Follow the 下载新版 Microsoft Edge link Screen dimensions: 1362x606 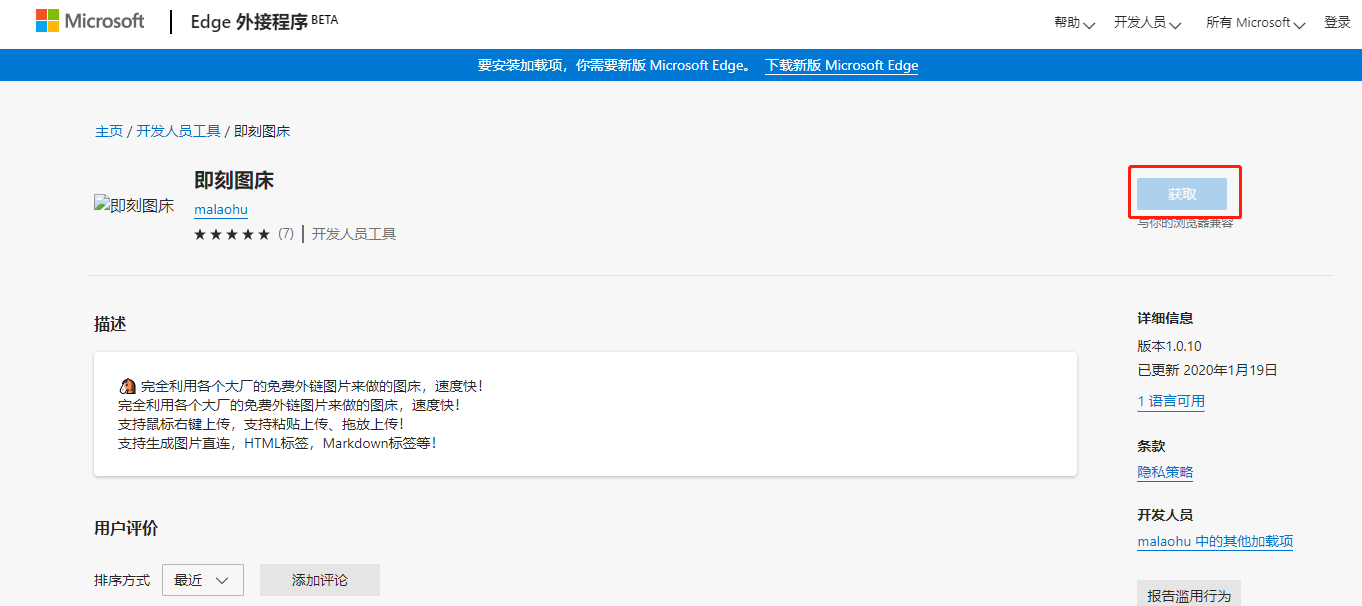(841, 65)
